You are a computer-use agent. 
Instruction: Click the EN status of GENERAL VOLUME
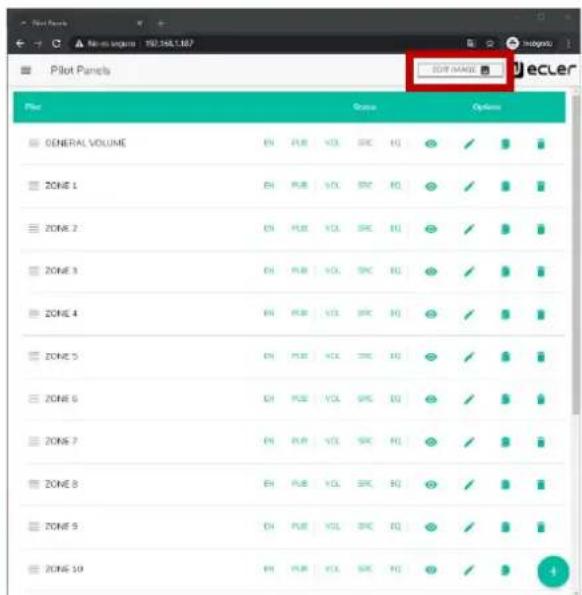(269, 143)
